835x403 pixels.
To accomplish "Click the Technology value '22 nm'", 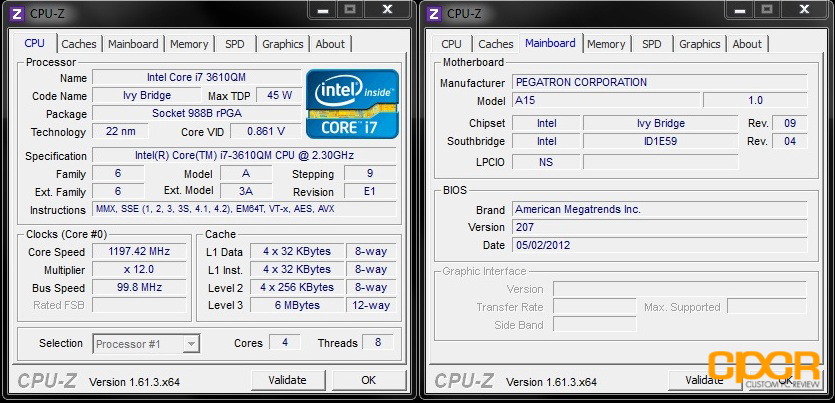I will pos(120,131).
